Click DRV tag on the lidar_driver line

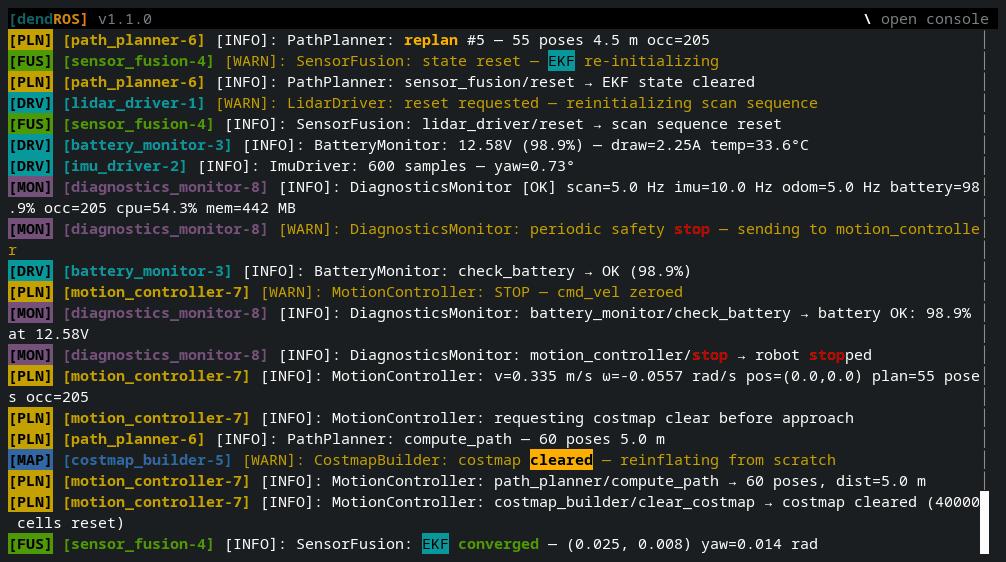point(30,103)
